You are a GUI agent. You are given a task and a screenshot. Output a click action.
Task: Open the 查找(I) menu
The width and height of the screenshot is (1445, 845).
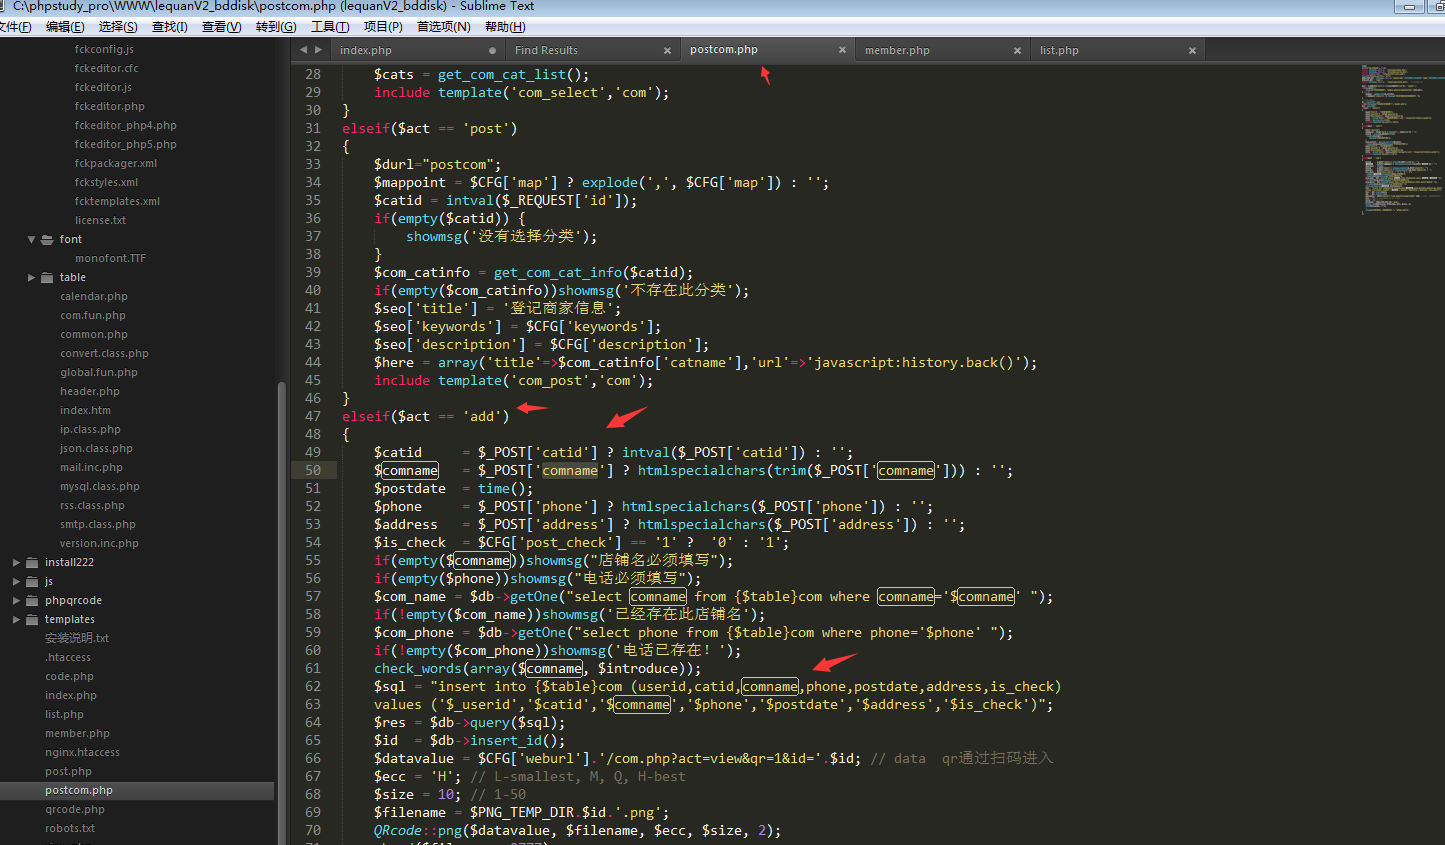point(170,27)
